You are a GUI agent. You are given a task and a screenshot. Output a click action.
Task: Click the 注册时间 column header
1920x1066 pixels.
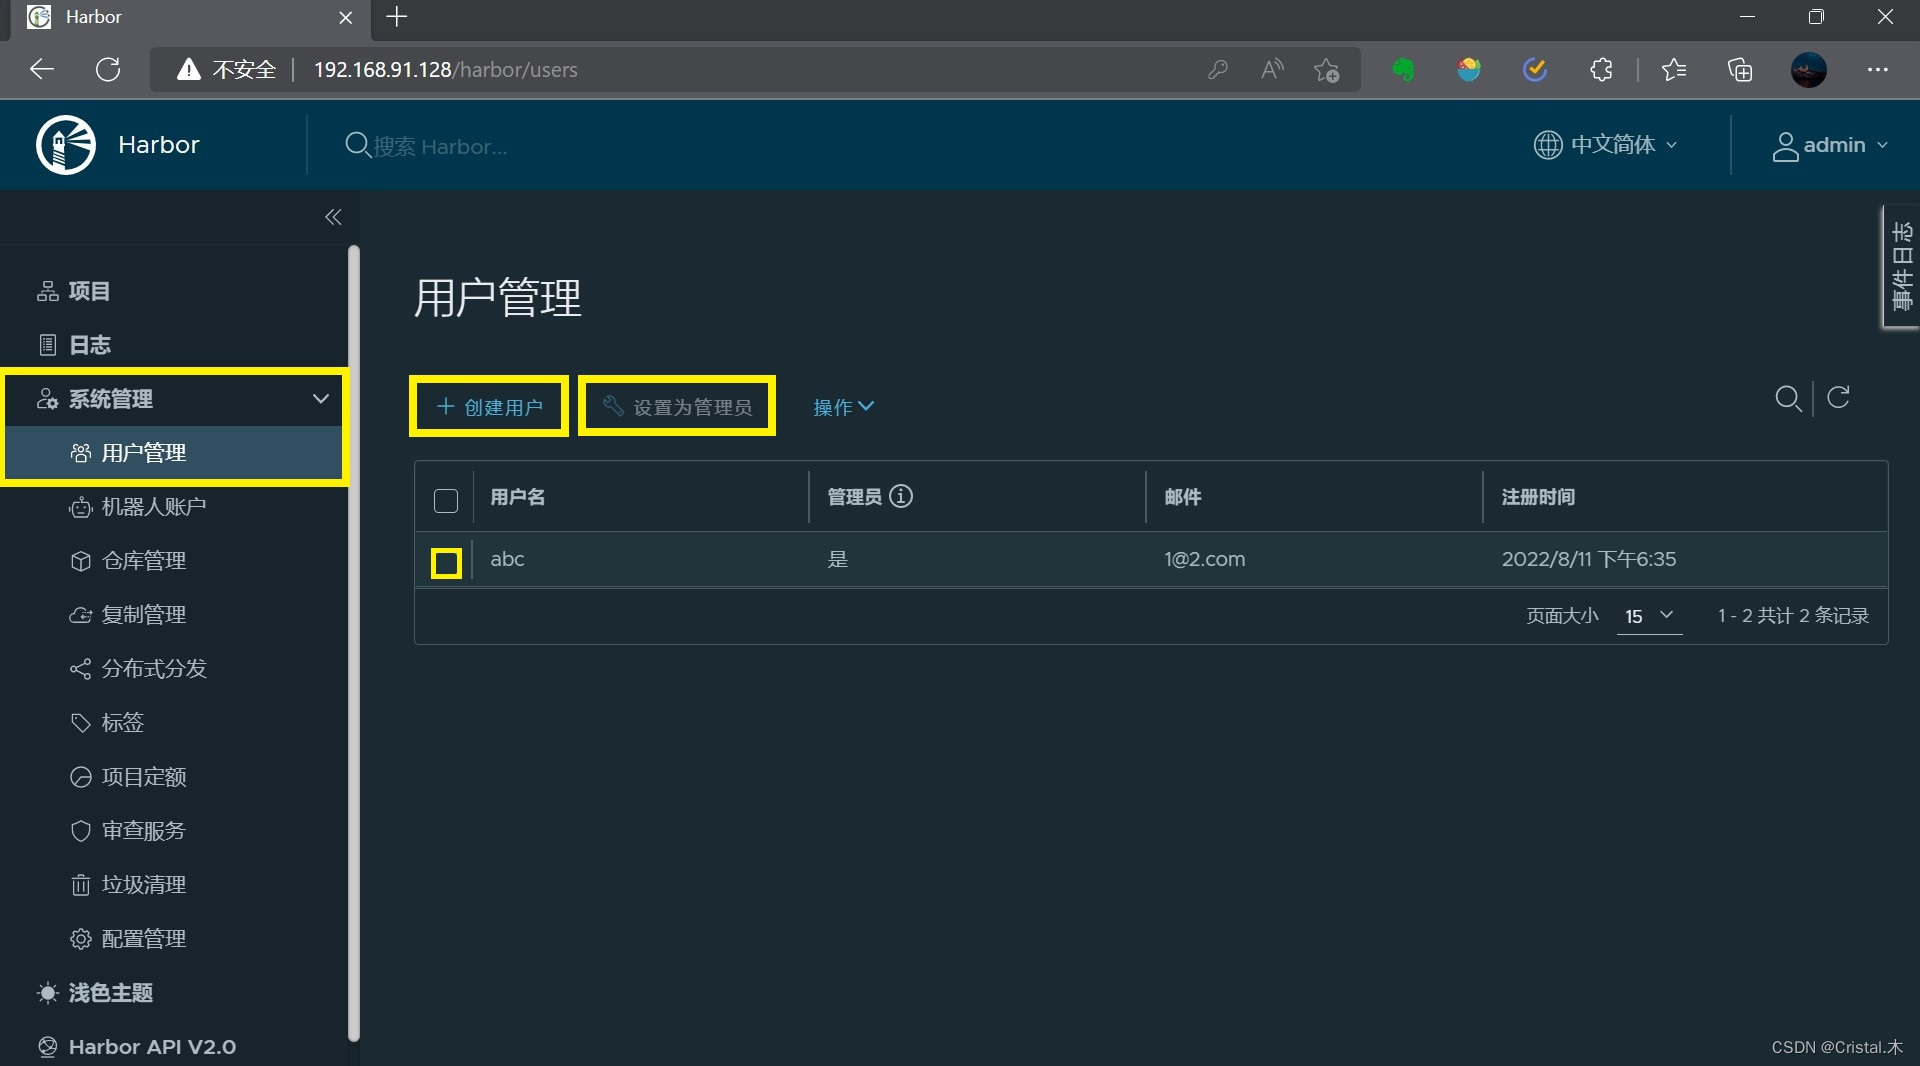click(x=1538, y=497)
